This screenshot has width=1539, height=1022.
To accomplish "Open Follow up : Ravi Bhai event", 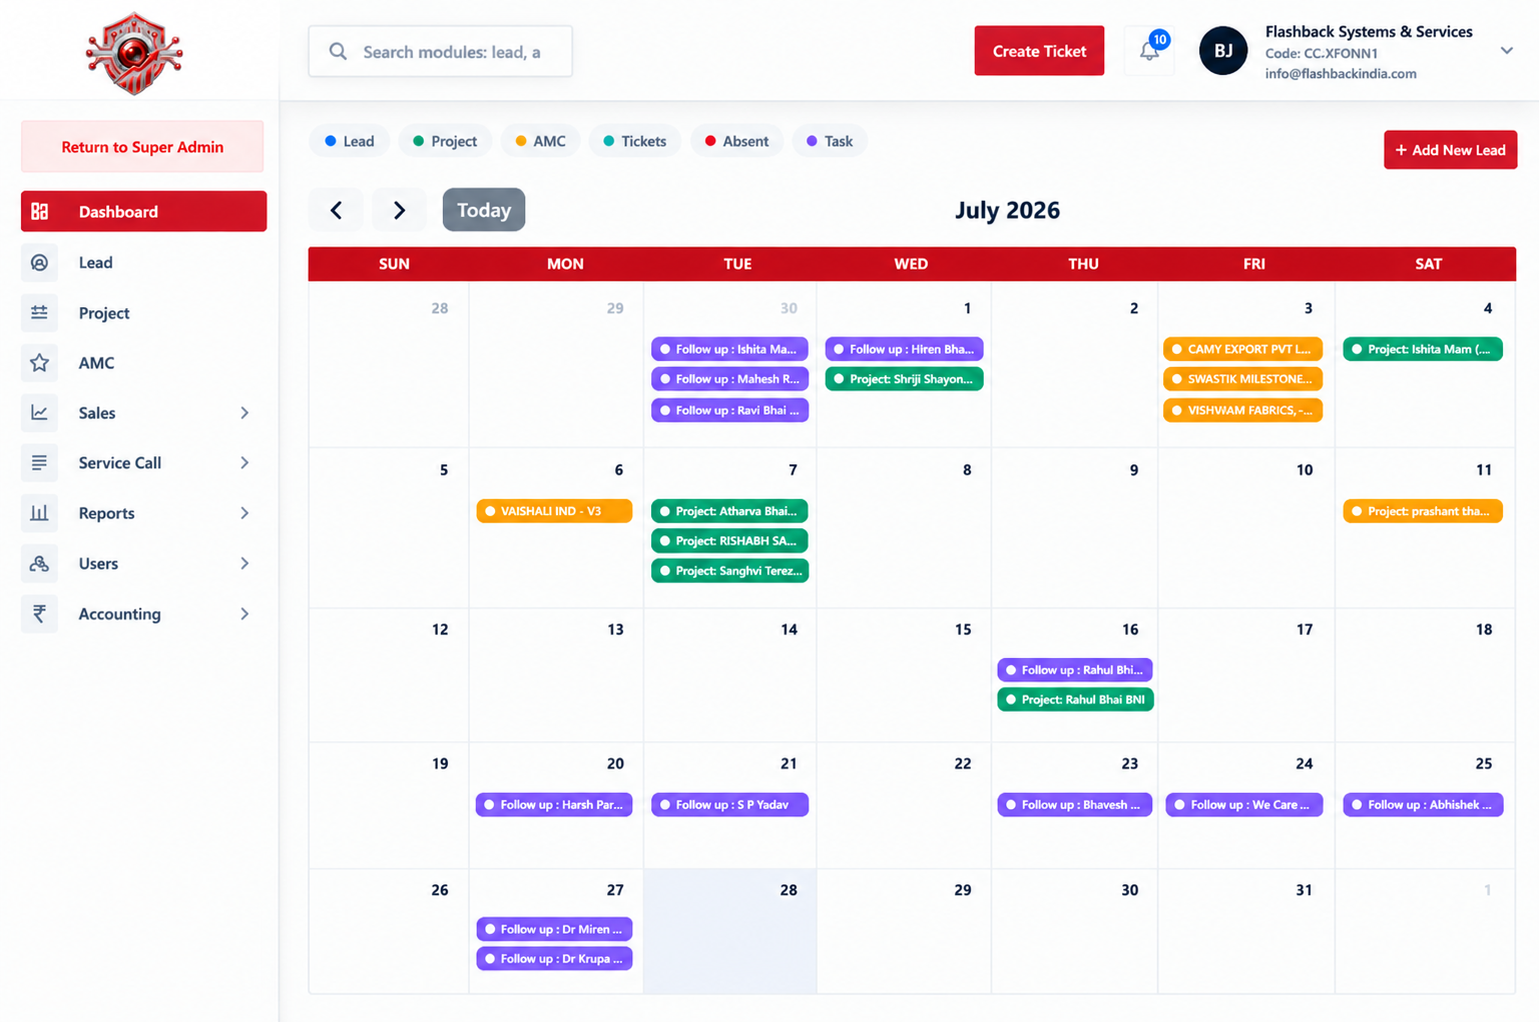I will click(730, 410).
